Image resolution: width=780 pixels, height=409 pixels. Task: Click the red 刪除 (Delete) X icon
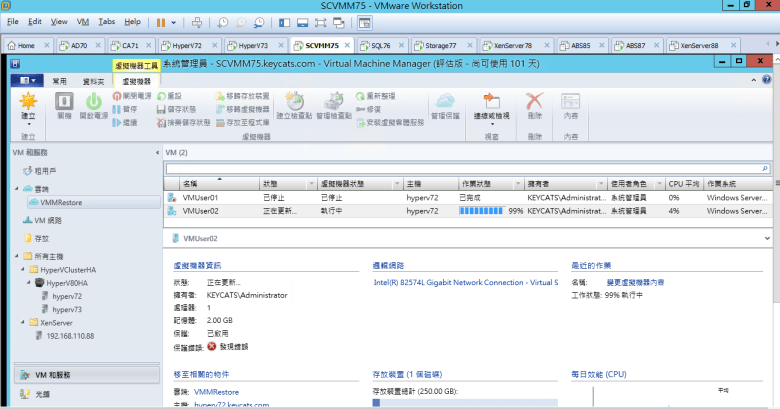tap(535, 102)
